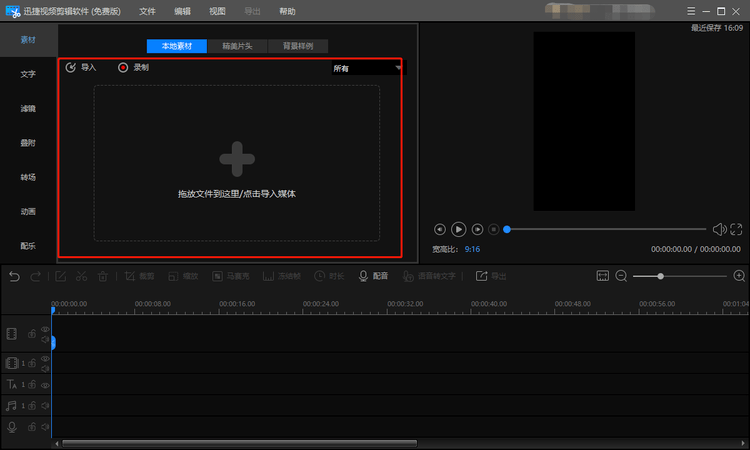Viewport: 750px width, 450px height.
Task: Toggle fullscreen preview icon
Action: 736,229
